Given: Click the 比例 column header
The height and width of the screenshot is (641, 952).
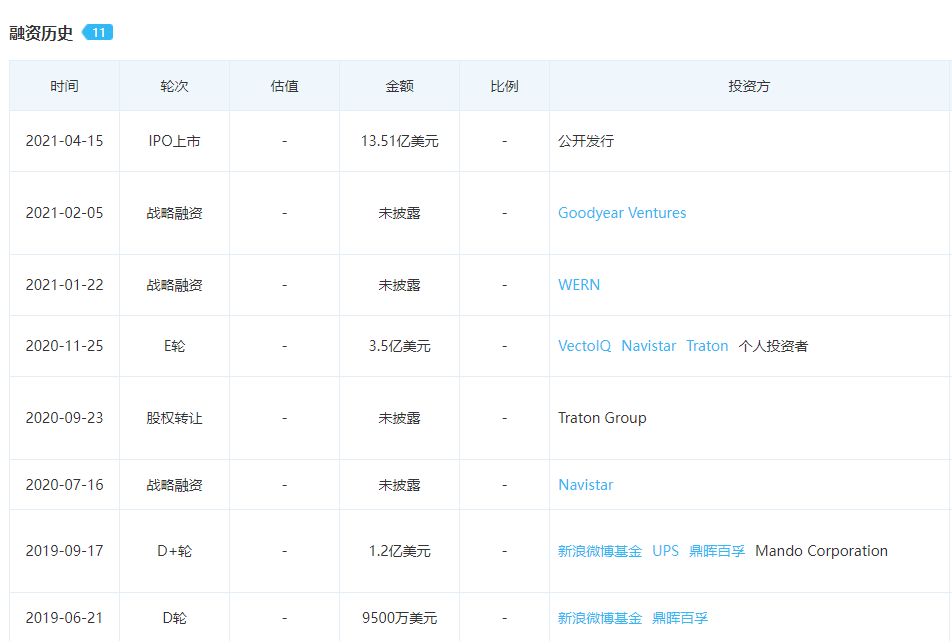Looking at the screenshot, I should click(x=505, y=86).
